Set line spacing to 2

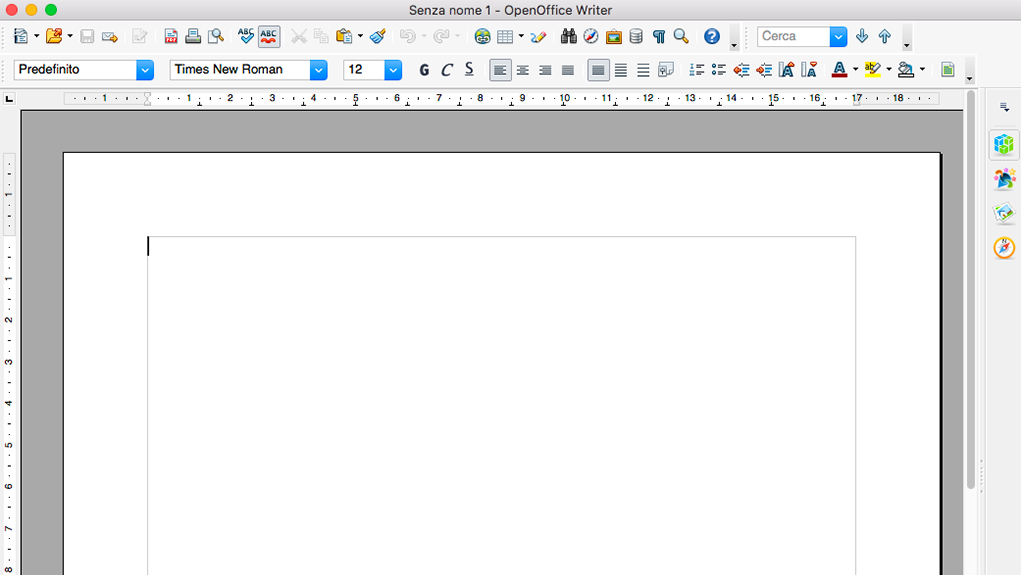(x=643, y=70)
